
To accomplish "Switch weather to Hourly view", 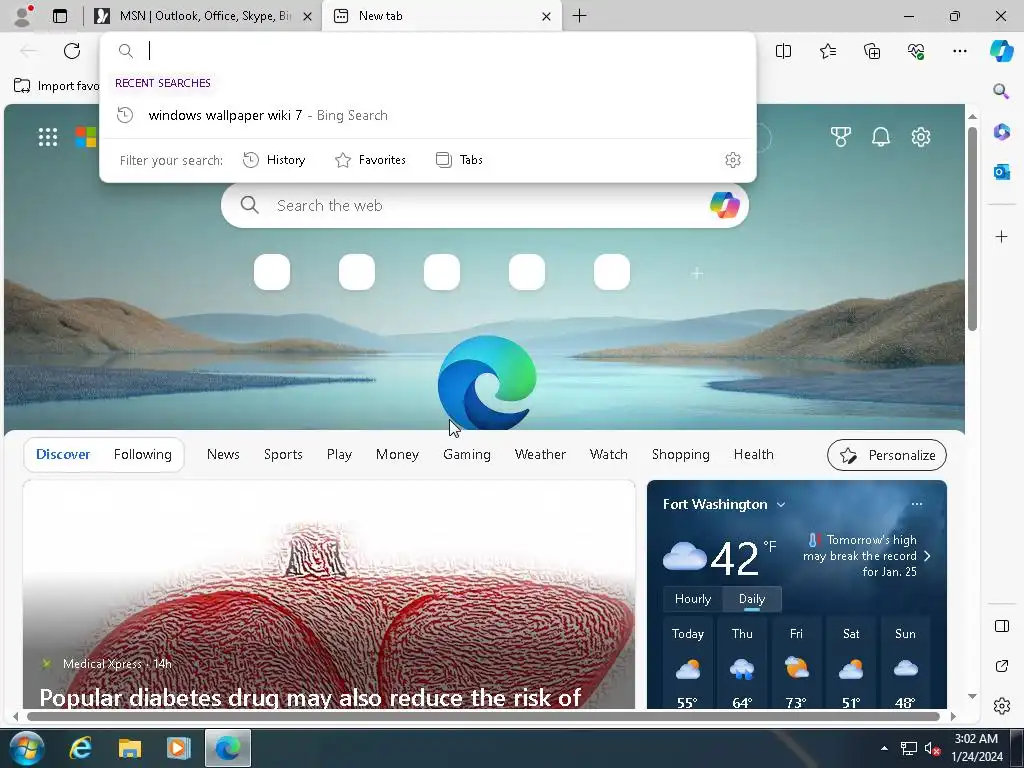I will [x=693, y=599].
